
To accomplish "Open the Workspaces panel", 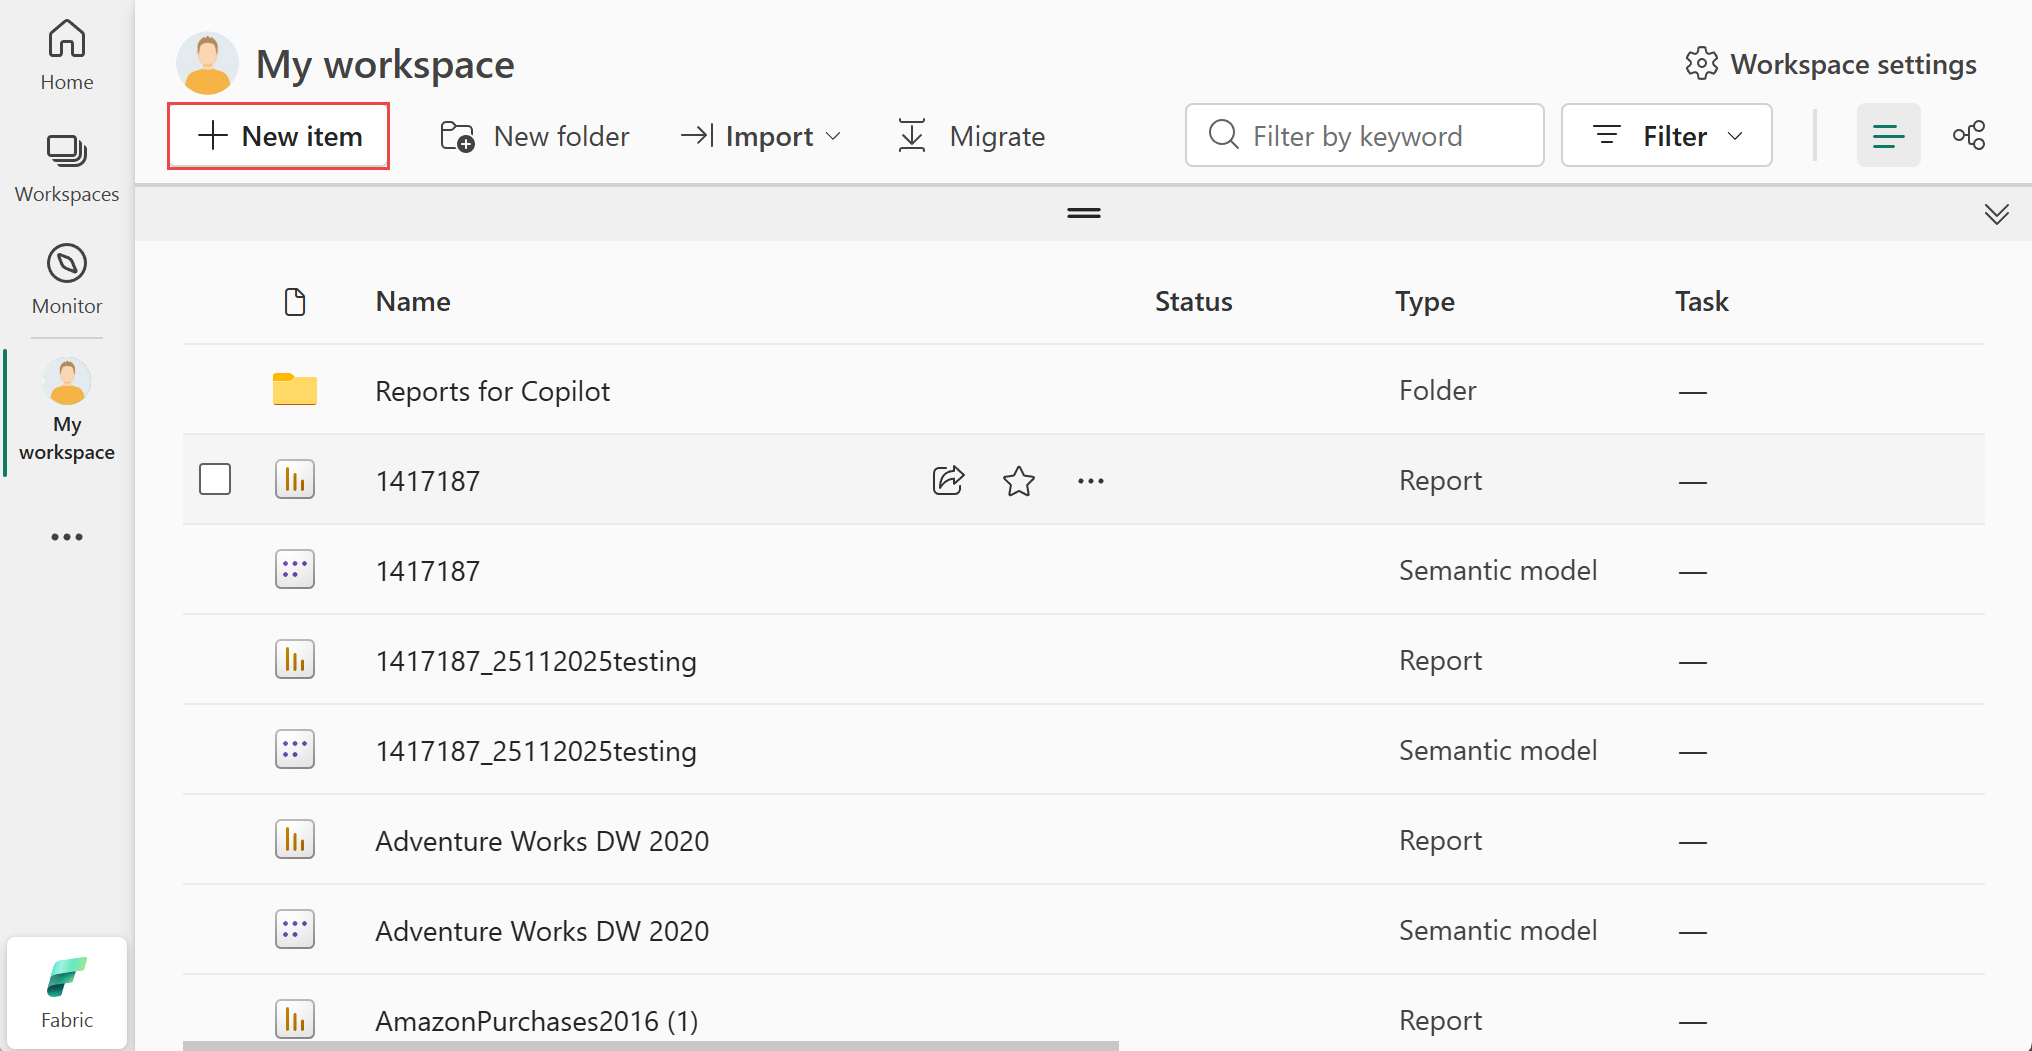I will (67, 168).
